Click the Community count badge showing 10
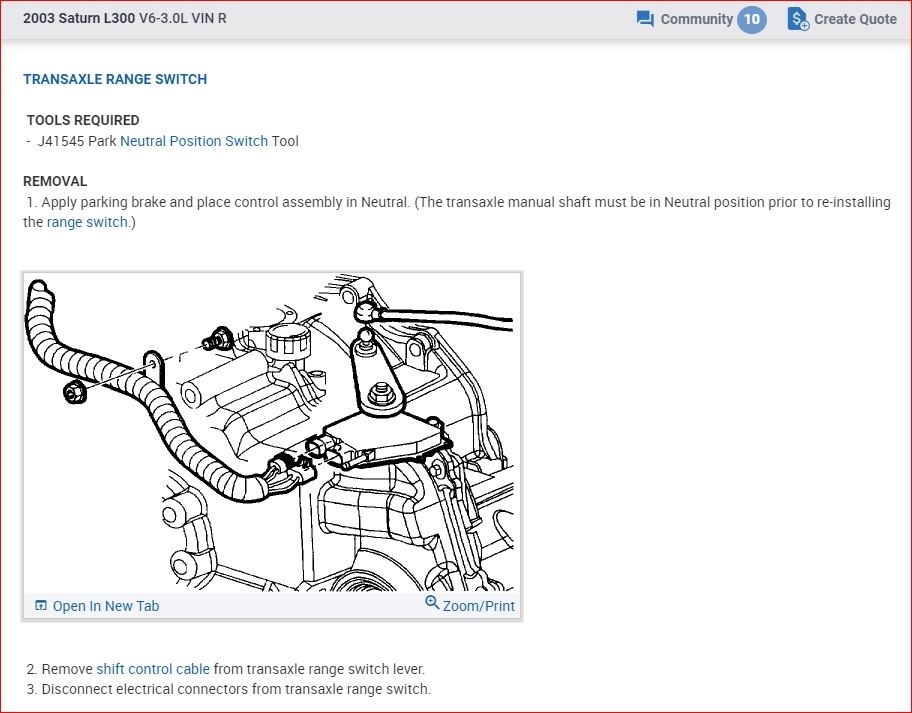The height and width of the screenshot is (713, 912). [x=752, y=19]
